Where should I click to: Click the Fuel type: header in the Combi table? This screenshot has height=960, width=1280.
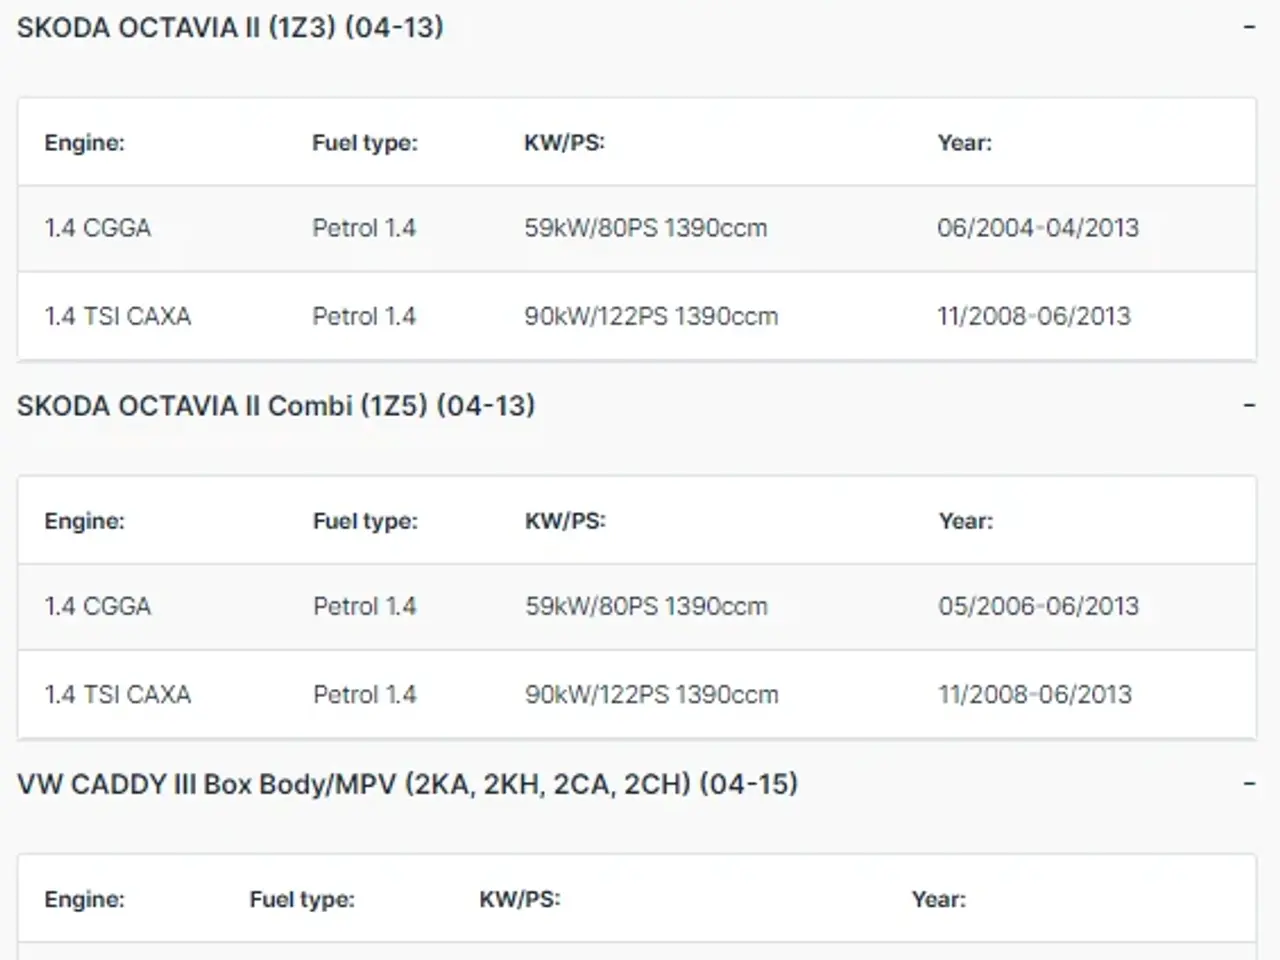click(x=365, y=521)
